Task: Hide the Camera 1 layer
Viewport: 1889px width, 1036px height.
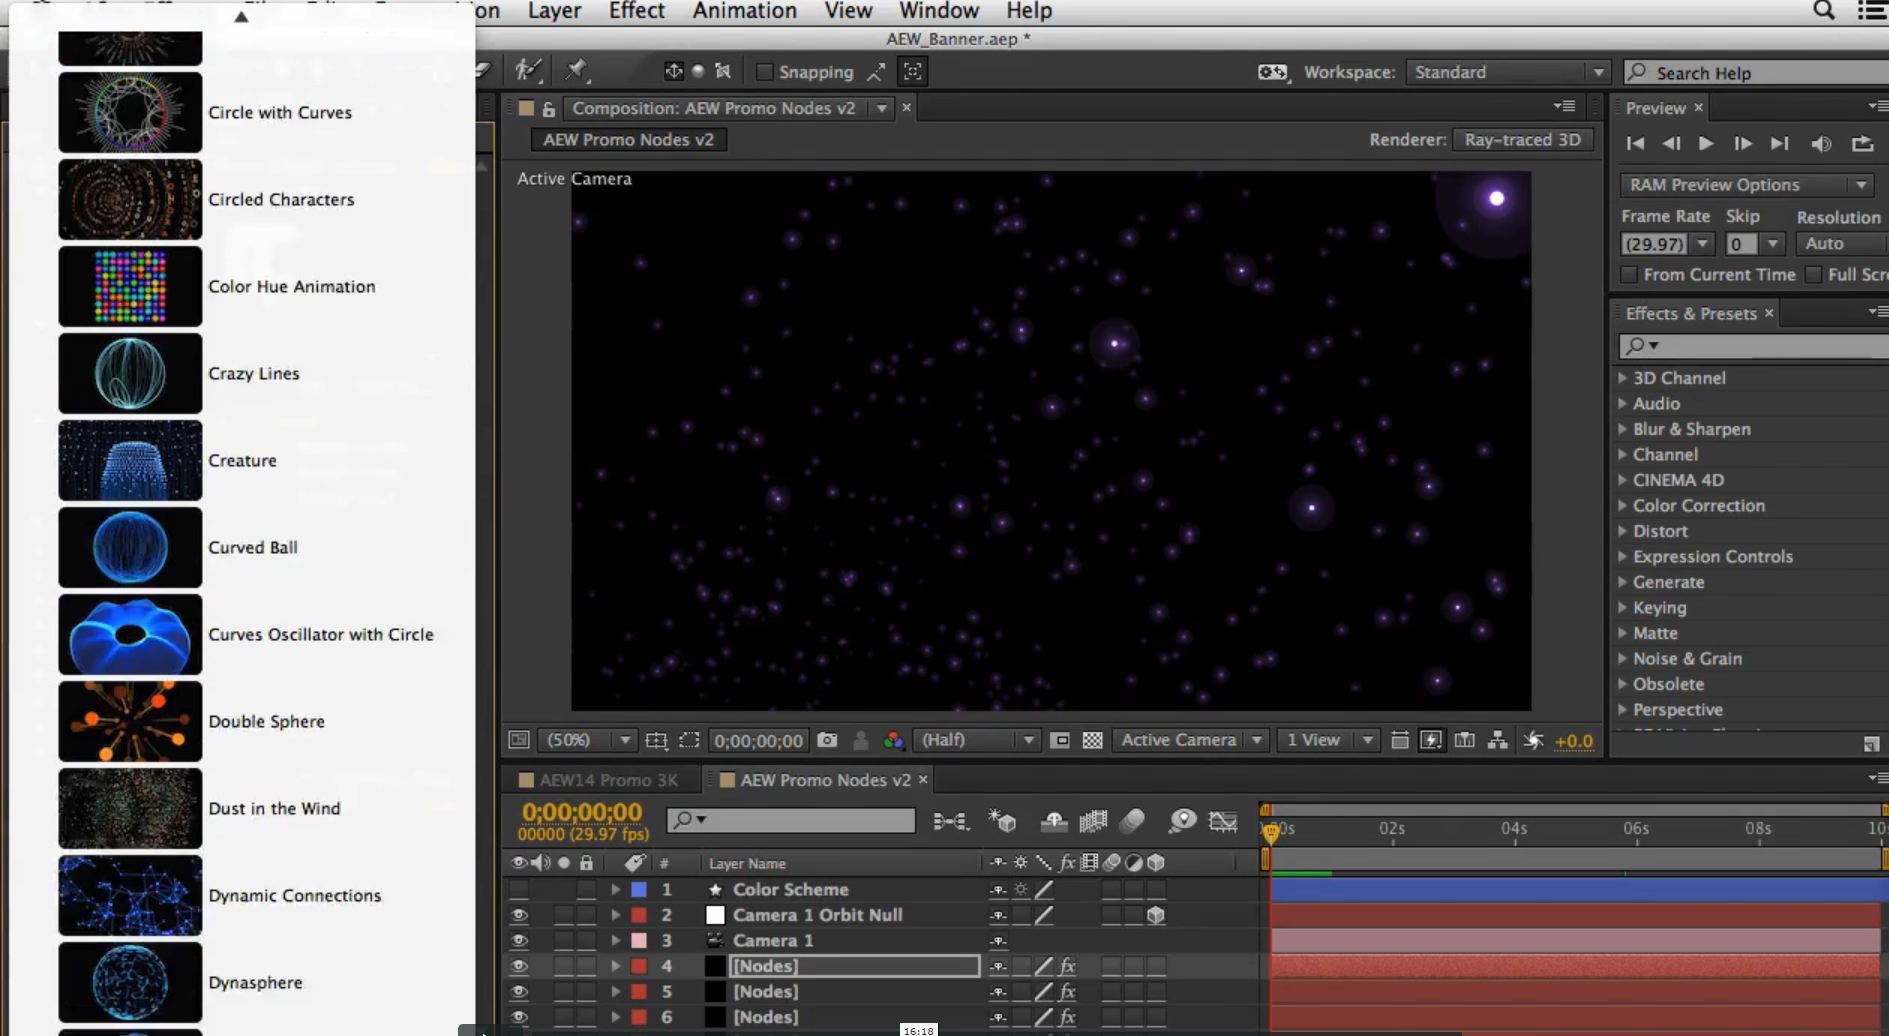Action: (519, 940)
